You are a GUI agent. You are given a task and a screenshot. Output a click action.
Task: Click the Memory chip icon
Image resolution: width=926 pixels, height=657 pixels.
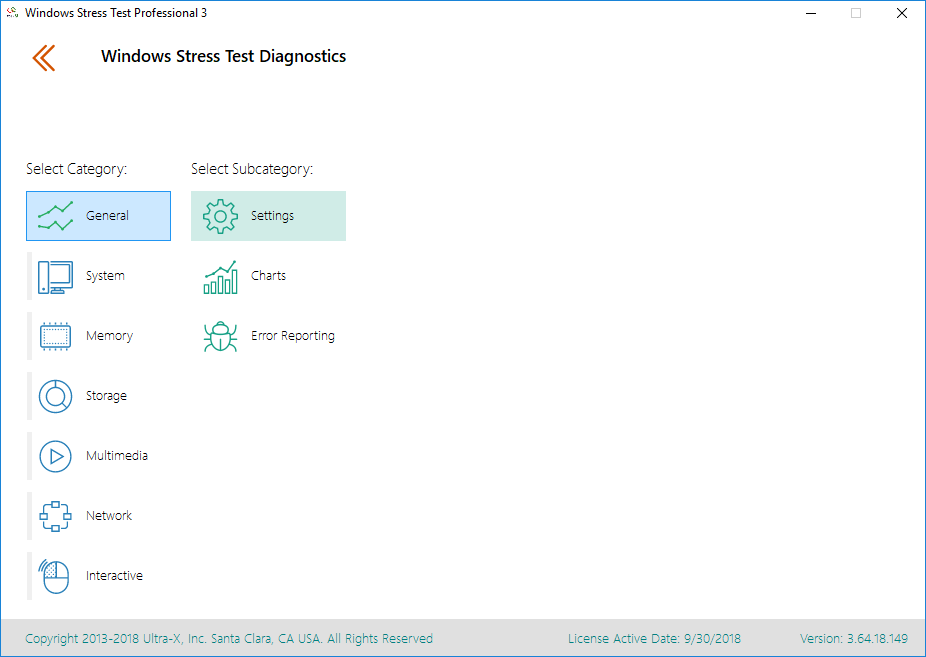56,336
